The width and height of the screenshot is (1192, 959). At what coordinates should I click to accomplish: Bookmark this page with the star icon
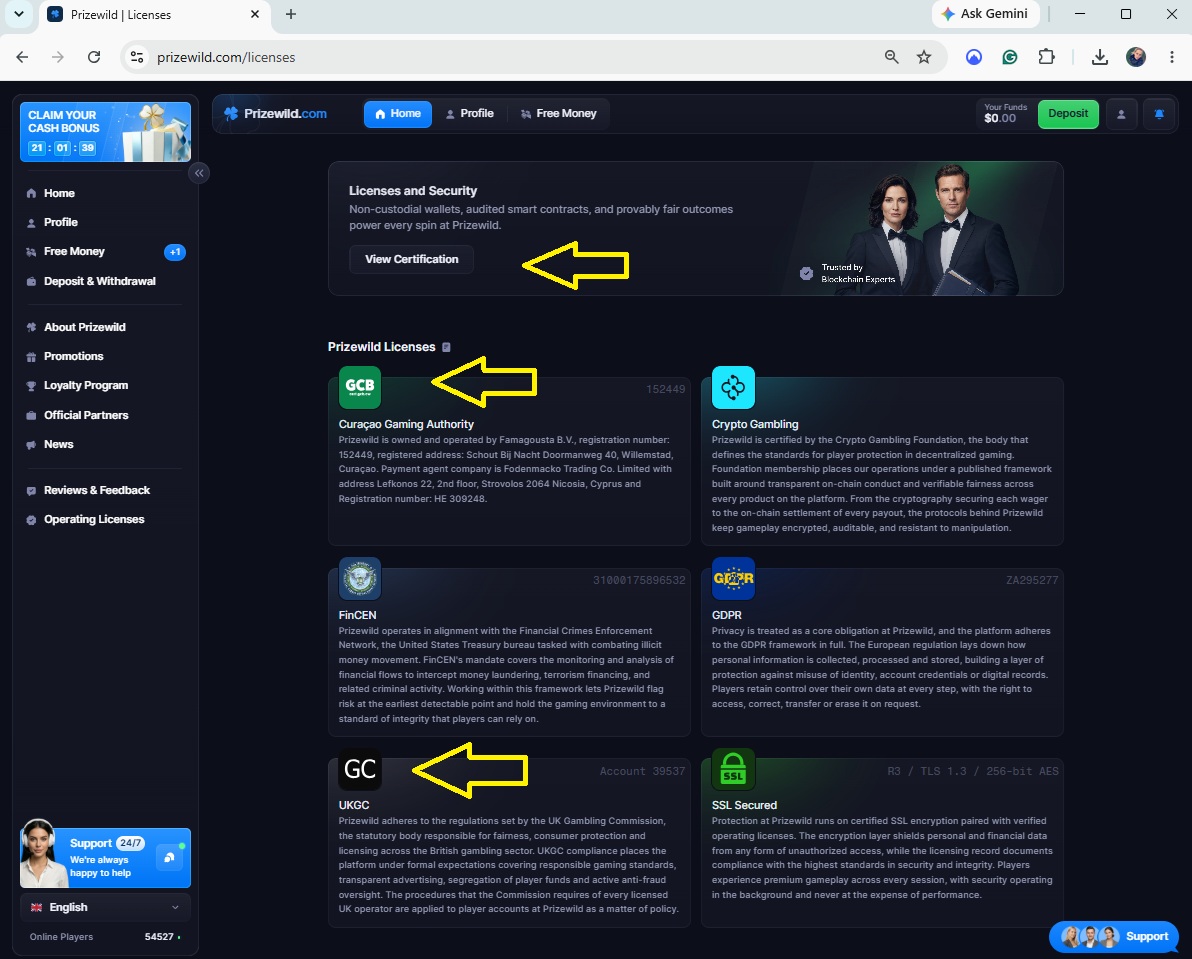pyautogui.click(x=924, y=57)
